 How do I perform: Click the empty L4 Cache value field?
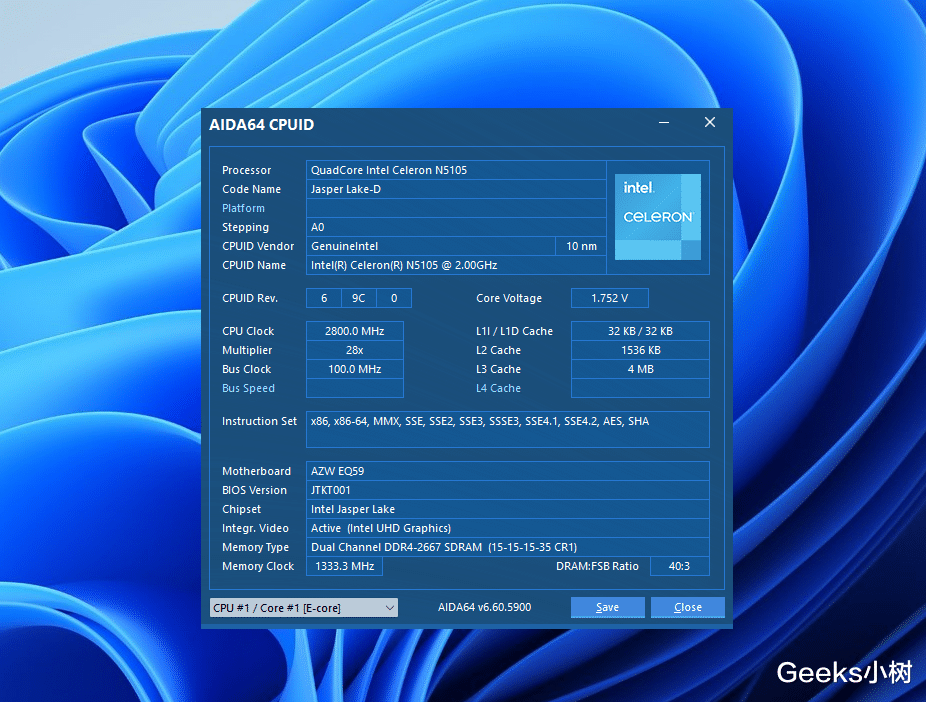coord(640,388)
